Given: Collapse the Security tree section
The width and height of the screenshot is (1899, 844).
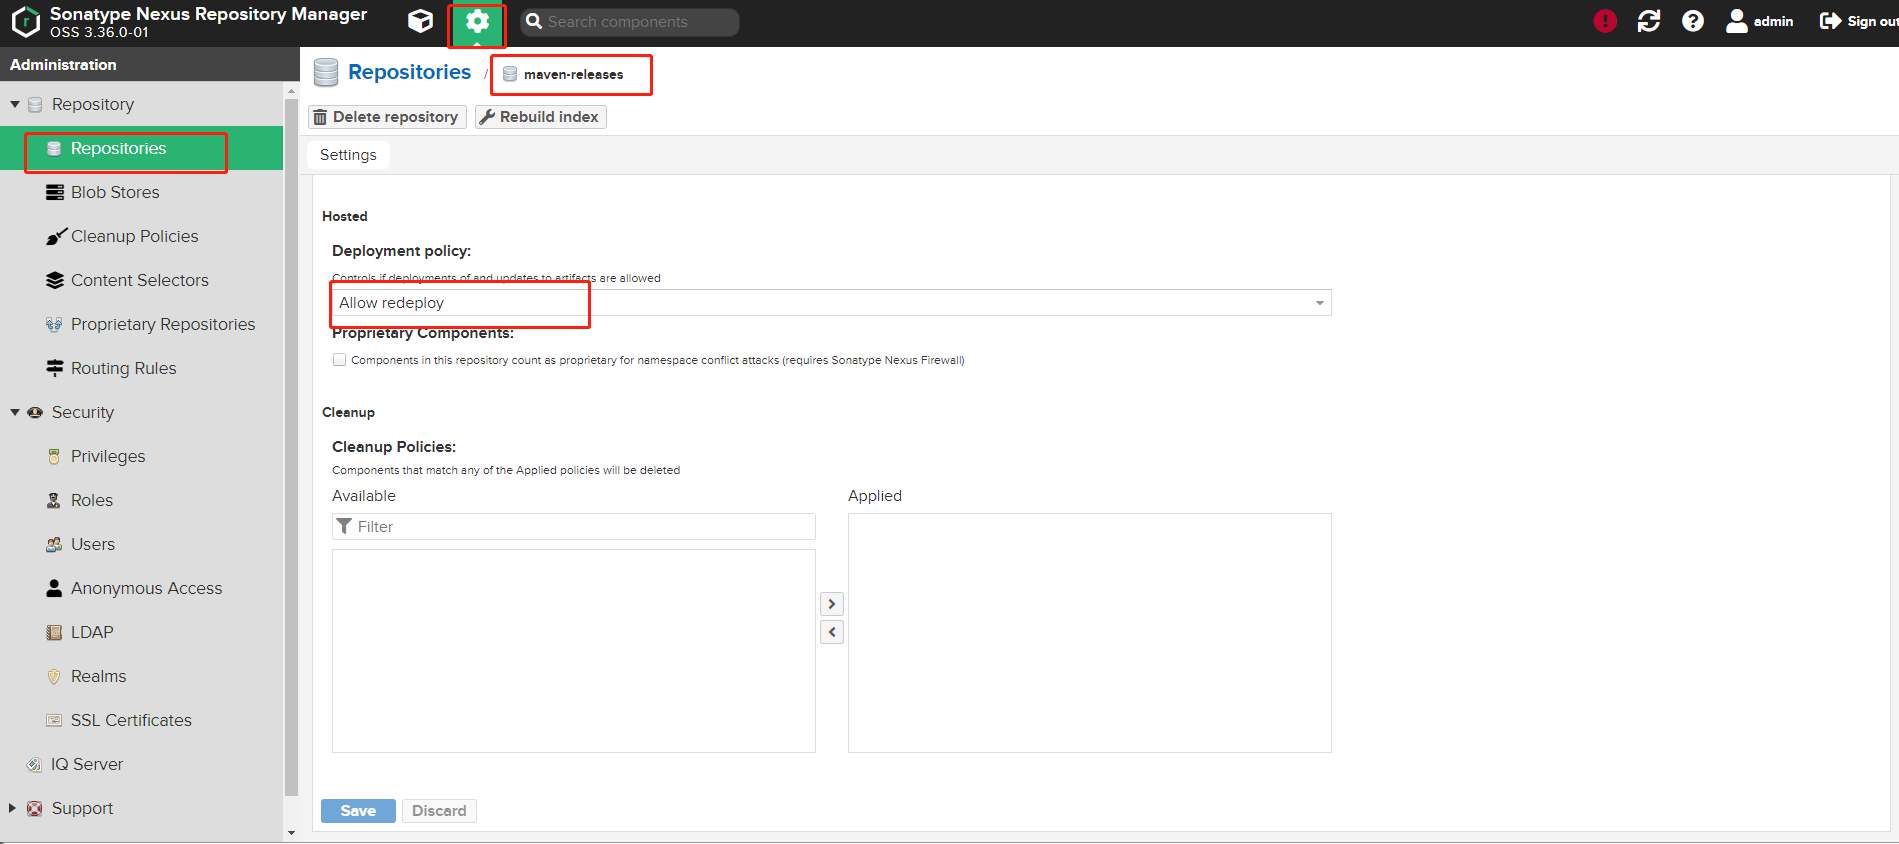Looking at the screenshot, I should tap(15, 412).
